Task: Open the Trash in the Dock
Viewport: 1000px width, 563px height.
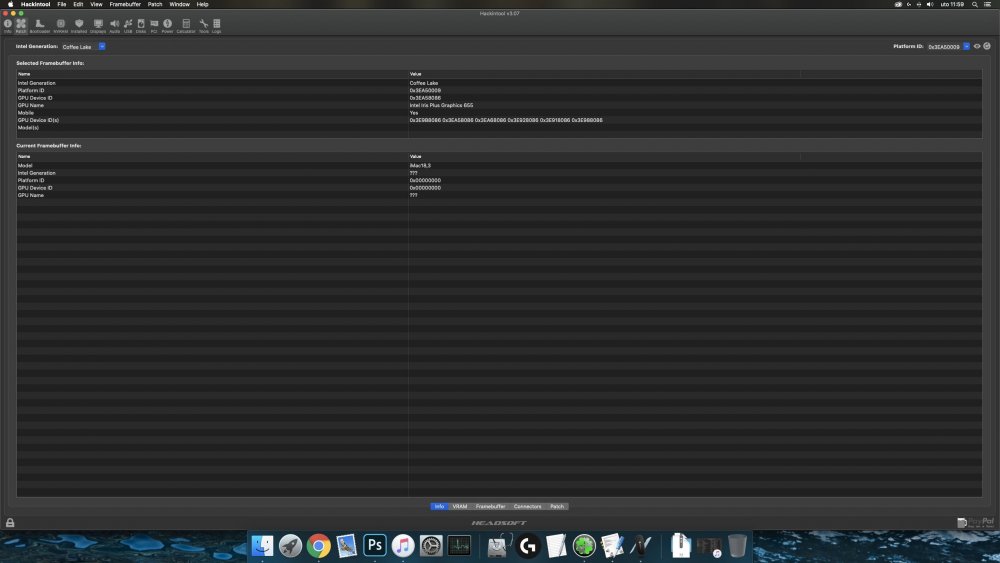Action: tap(737, 546)
